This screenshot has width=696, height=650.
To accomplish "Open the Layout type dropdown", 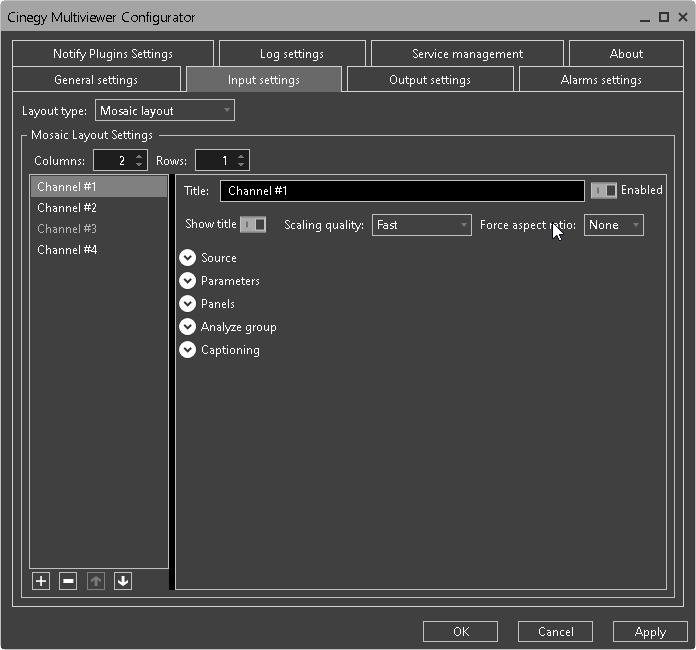I will pyautogui.click(x=165, y=111).
